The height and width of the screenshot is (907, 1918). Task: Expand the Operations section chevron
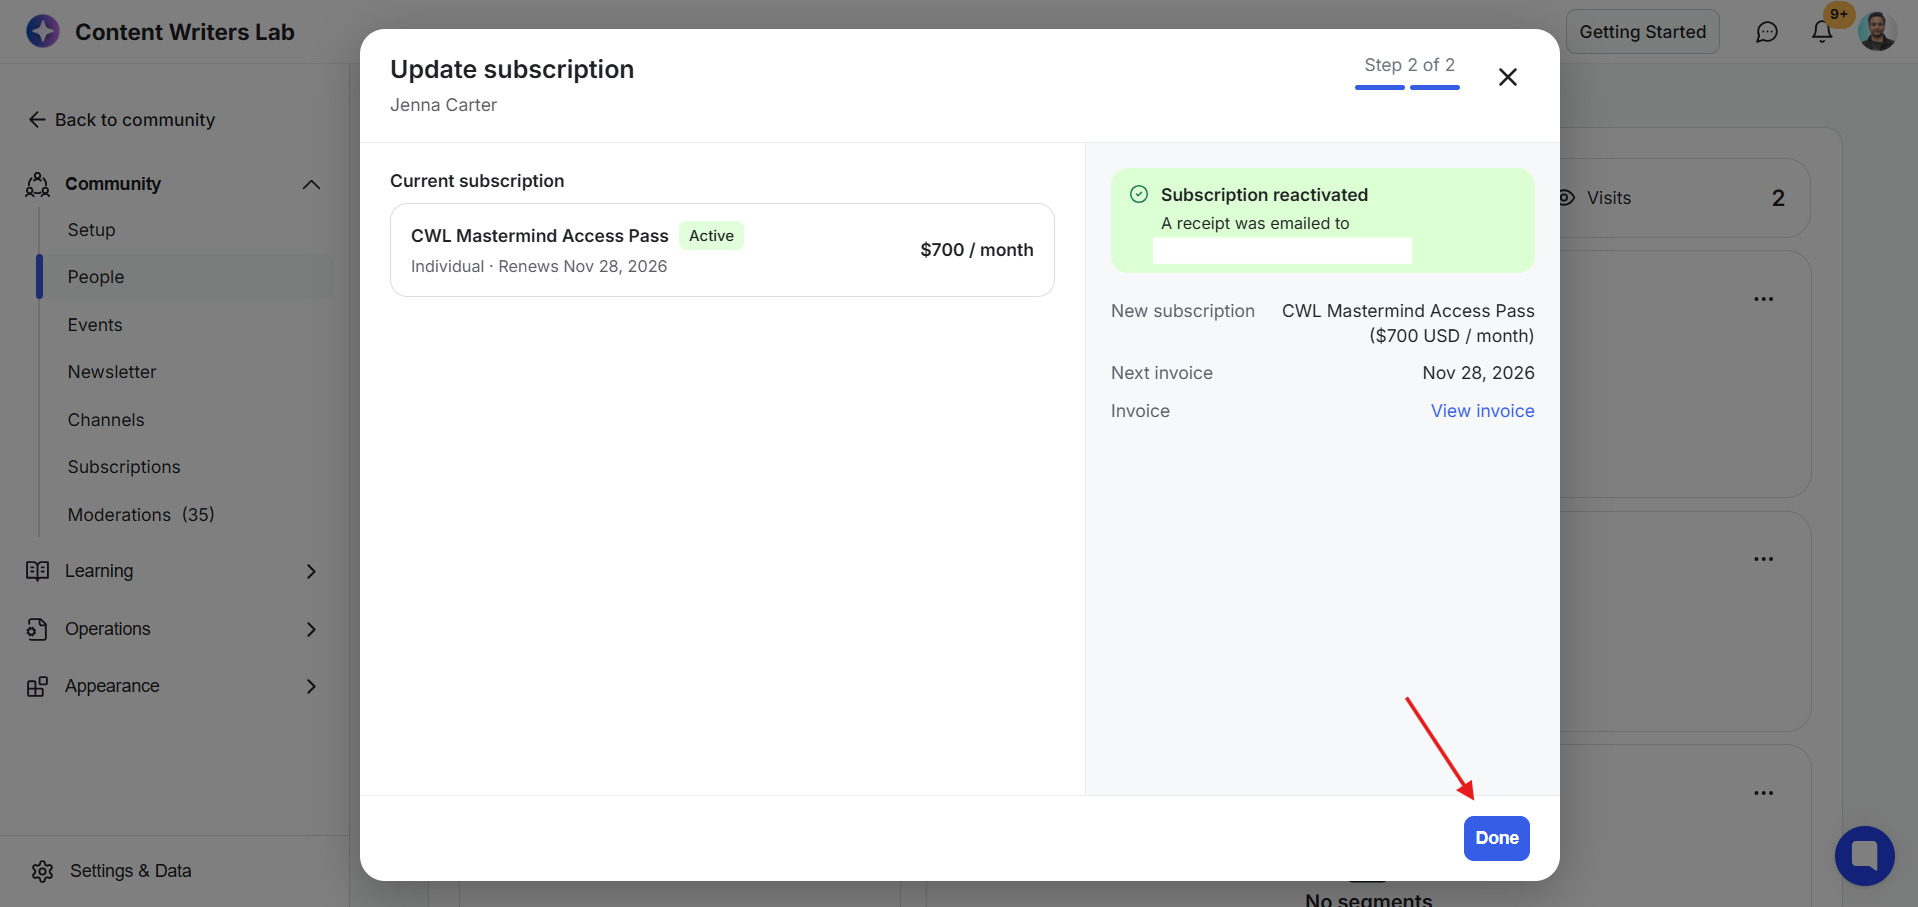pos(311,629)
